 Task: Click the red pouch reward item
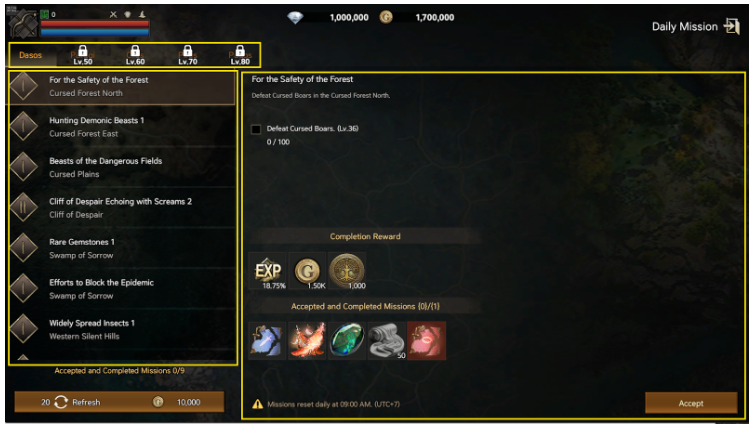[427, 341]
